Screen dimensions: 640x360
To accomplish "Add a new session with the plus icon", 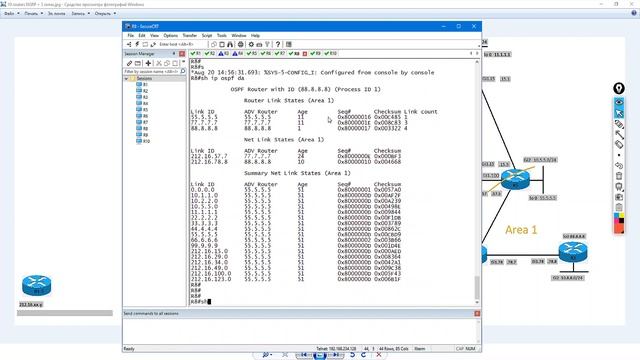I will pyautogui.click(x=148, y=63).
